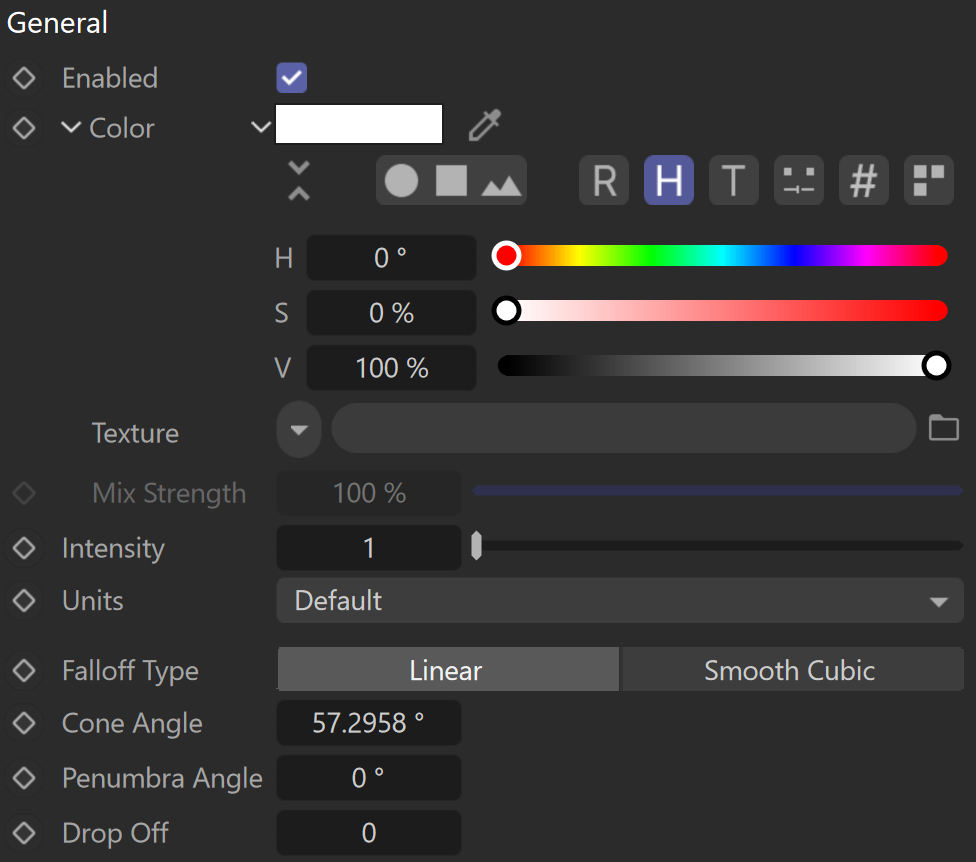
Task: Show the color mixer sliders icon
Action: coord(799,180)
